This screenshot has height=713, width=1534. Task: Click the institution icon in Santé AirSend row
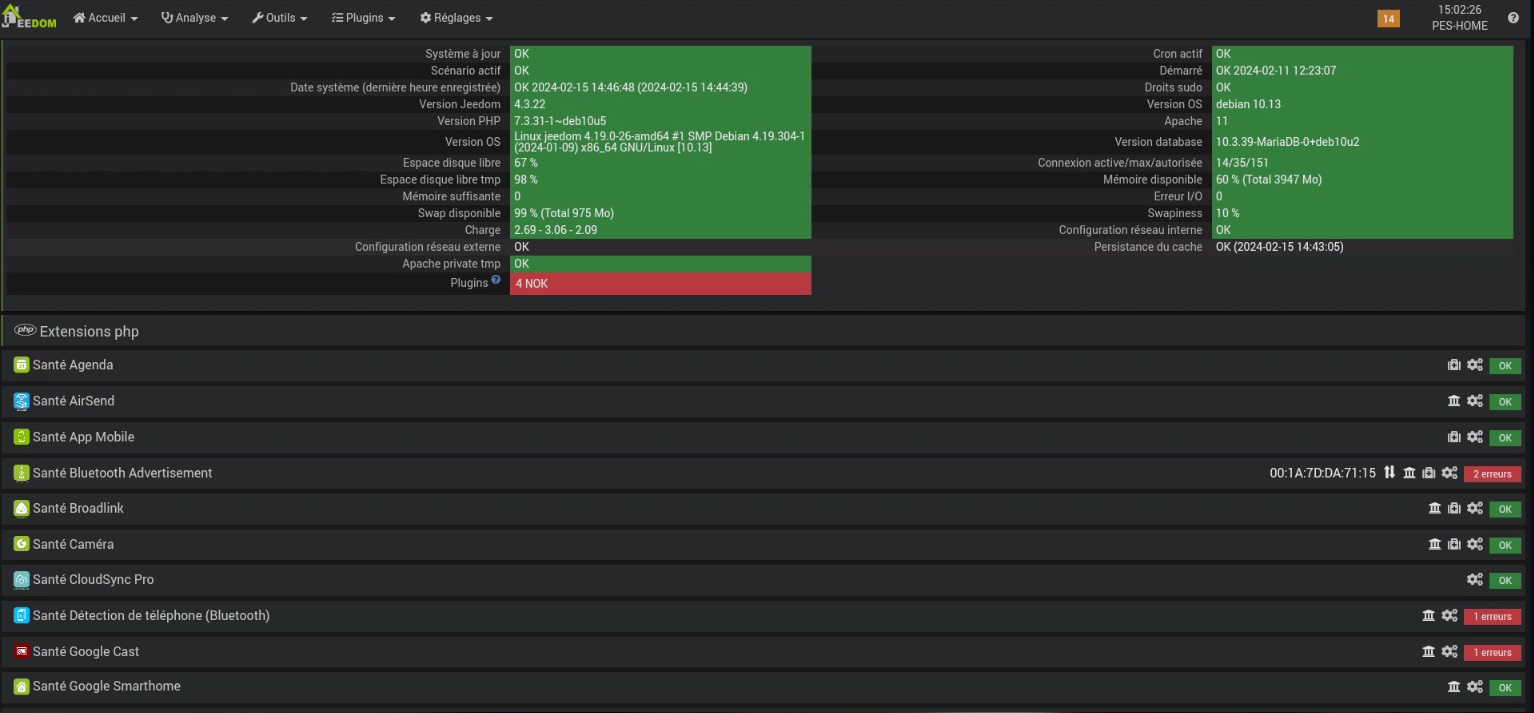(x=1454, y=401)
